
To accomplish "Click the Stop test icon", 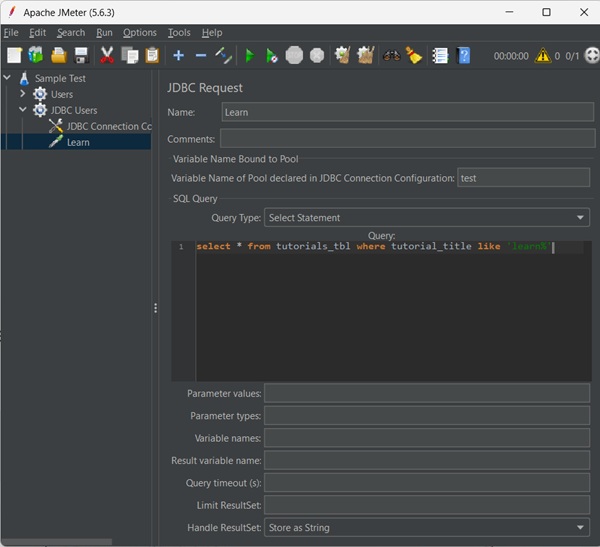I will point(294,56).
